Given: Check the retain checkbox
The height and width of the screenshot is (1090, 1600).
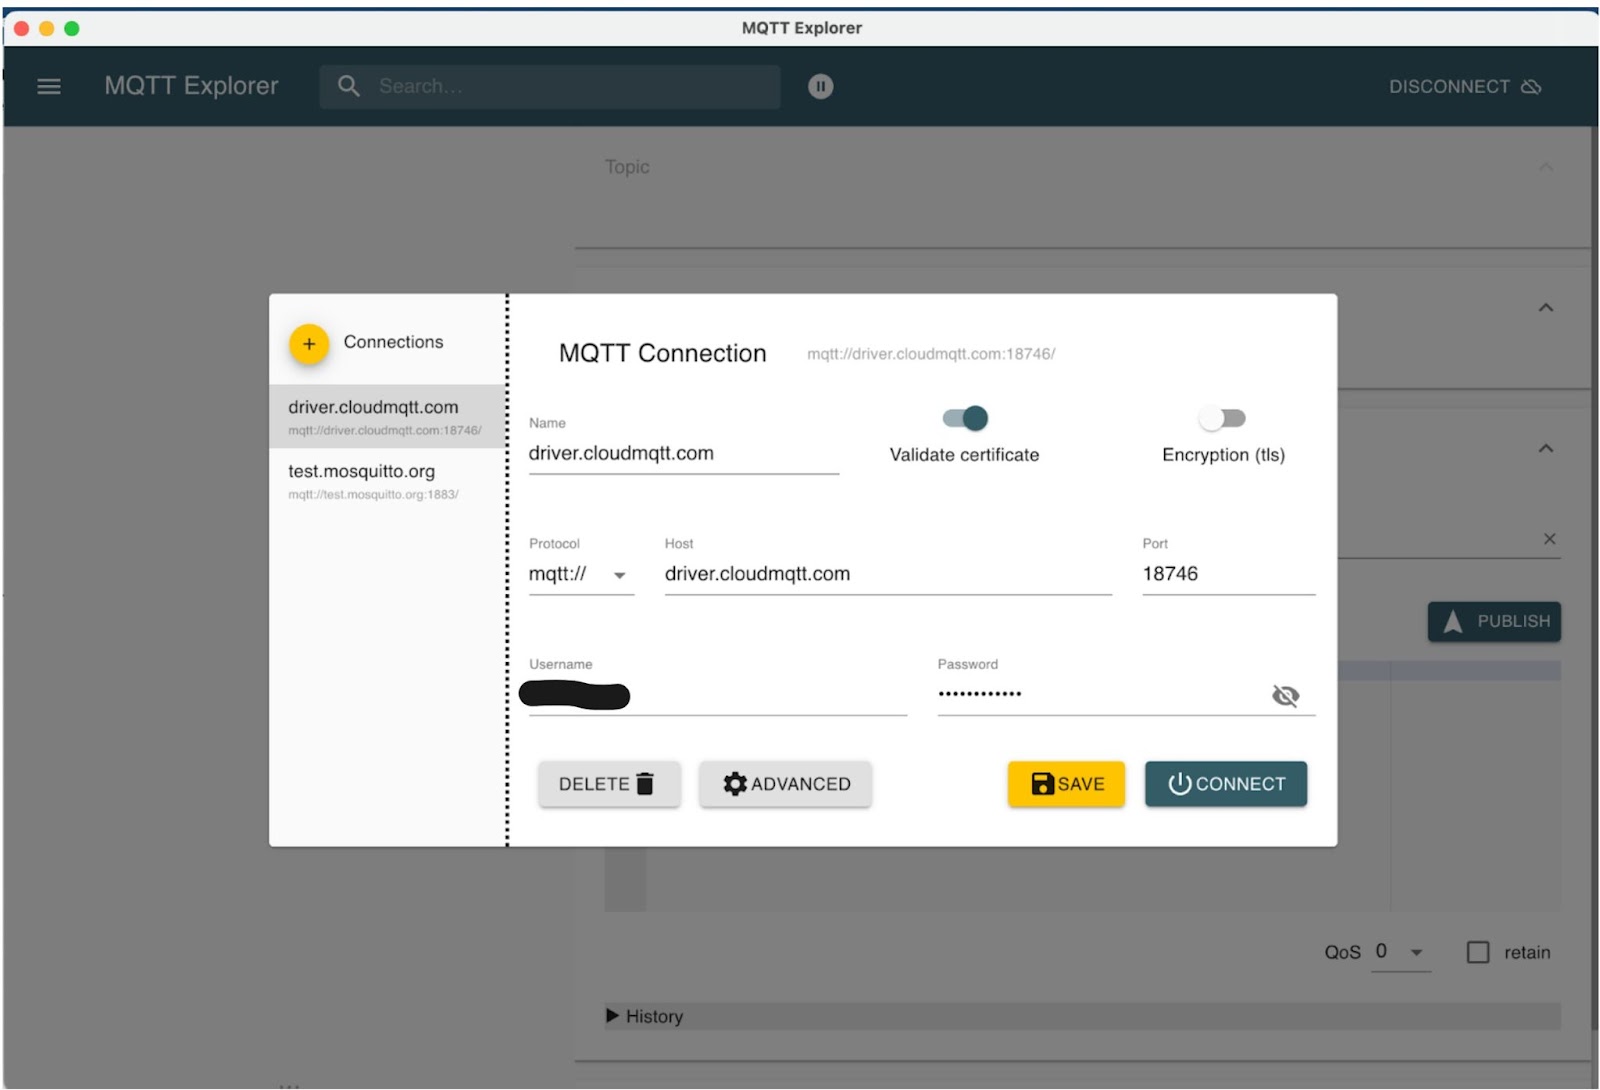Looking at the screenshot, I should (x=1477, y=953).
